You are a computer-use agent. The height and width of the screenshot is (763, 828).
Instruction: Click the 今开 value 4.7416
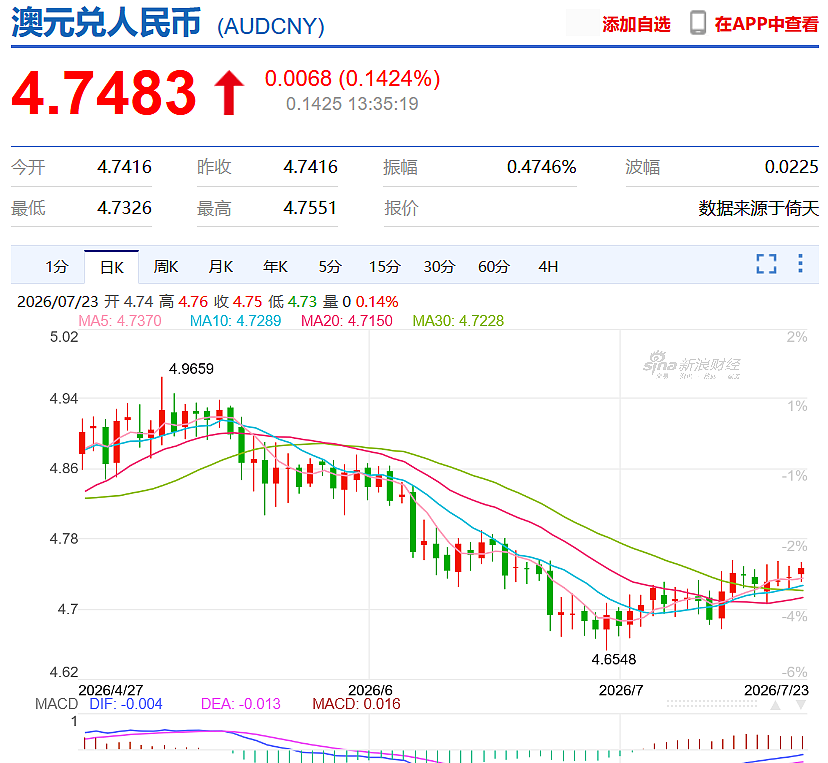tap(124, 167)
